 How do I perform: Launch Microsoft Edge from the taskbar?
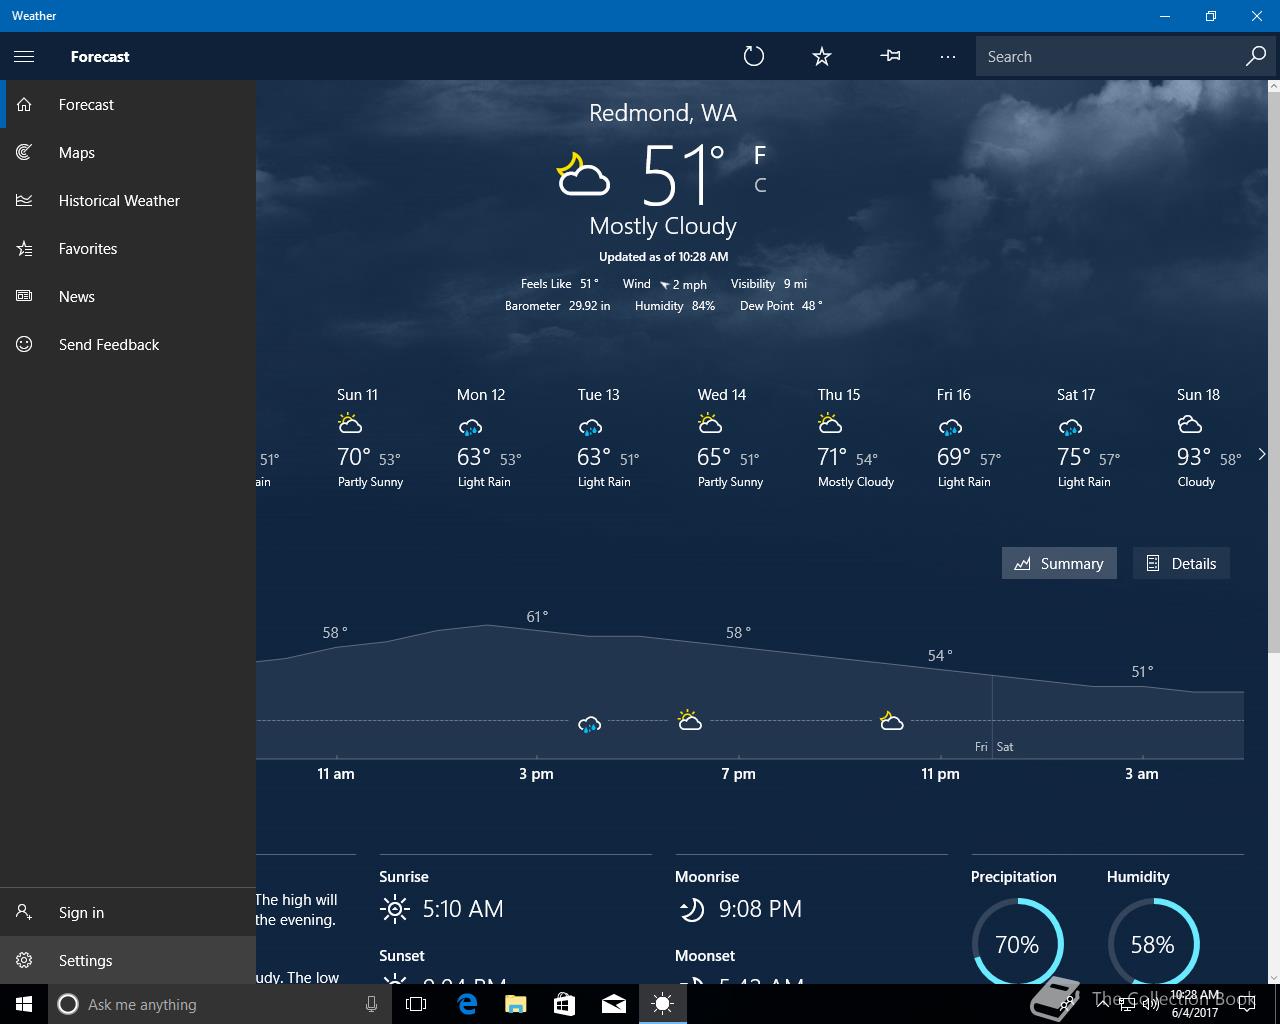(466, 1004)
